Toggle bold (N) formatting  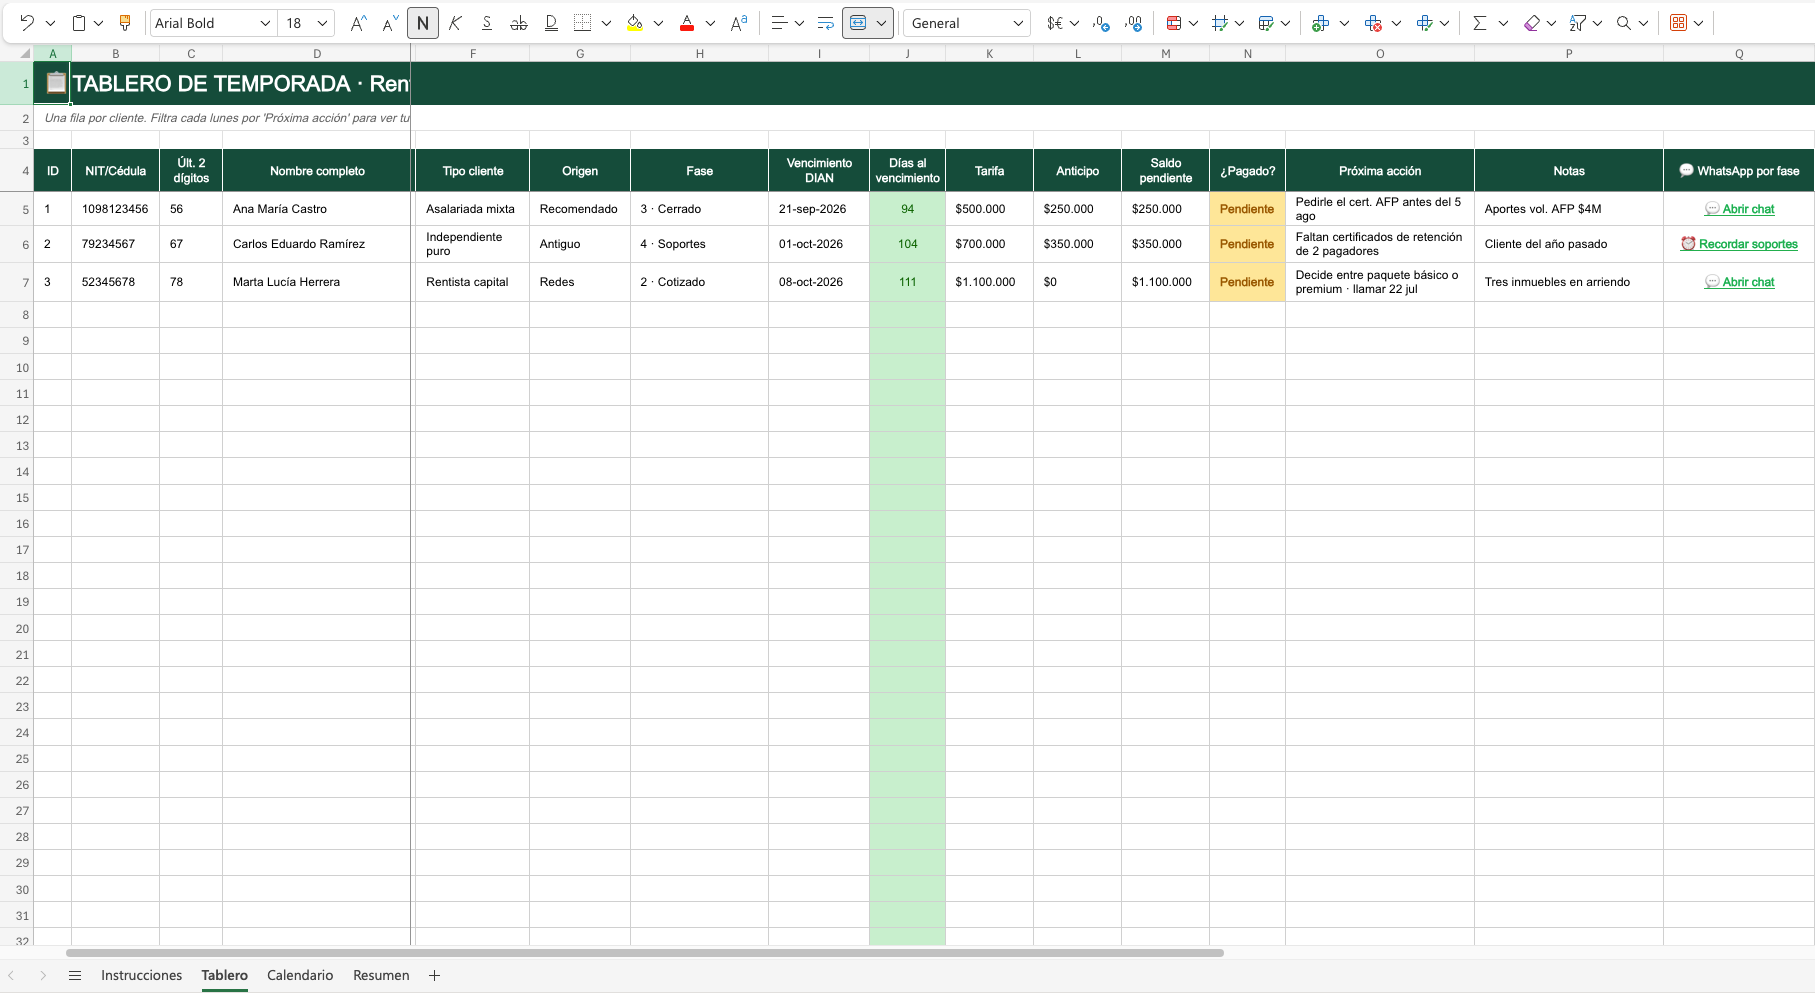click(423, 23)
